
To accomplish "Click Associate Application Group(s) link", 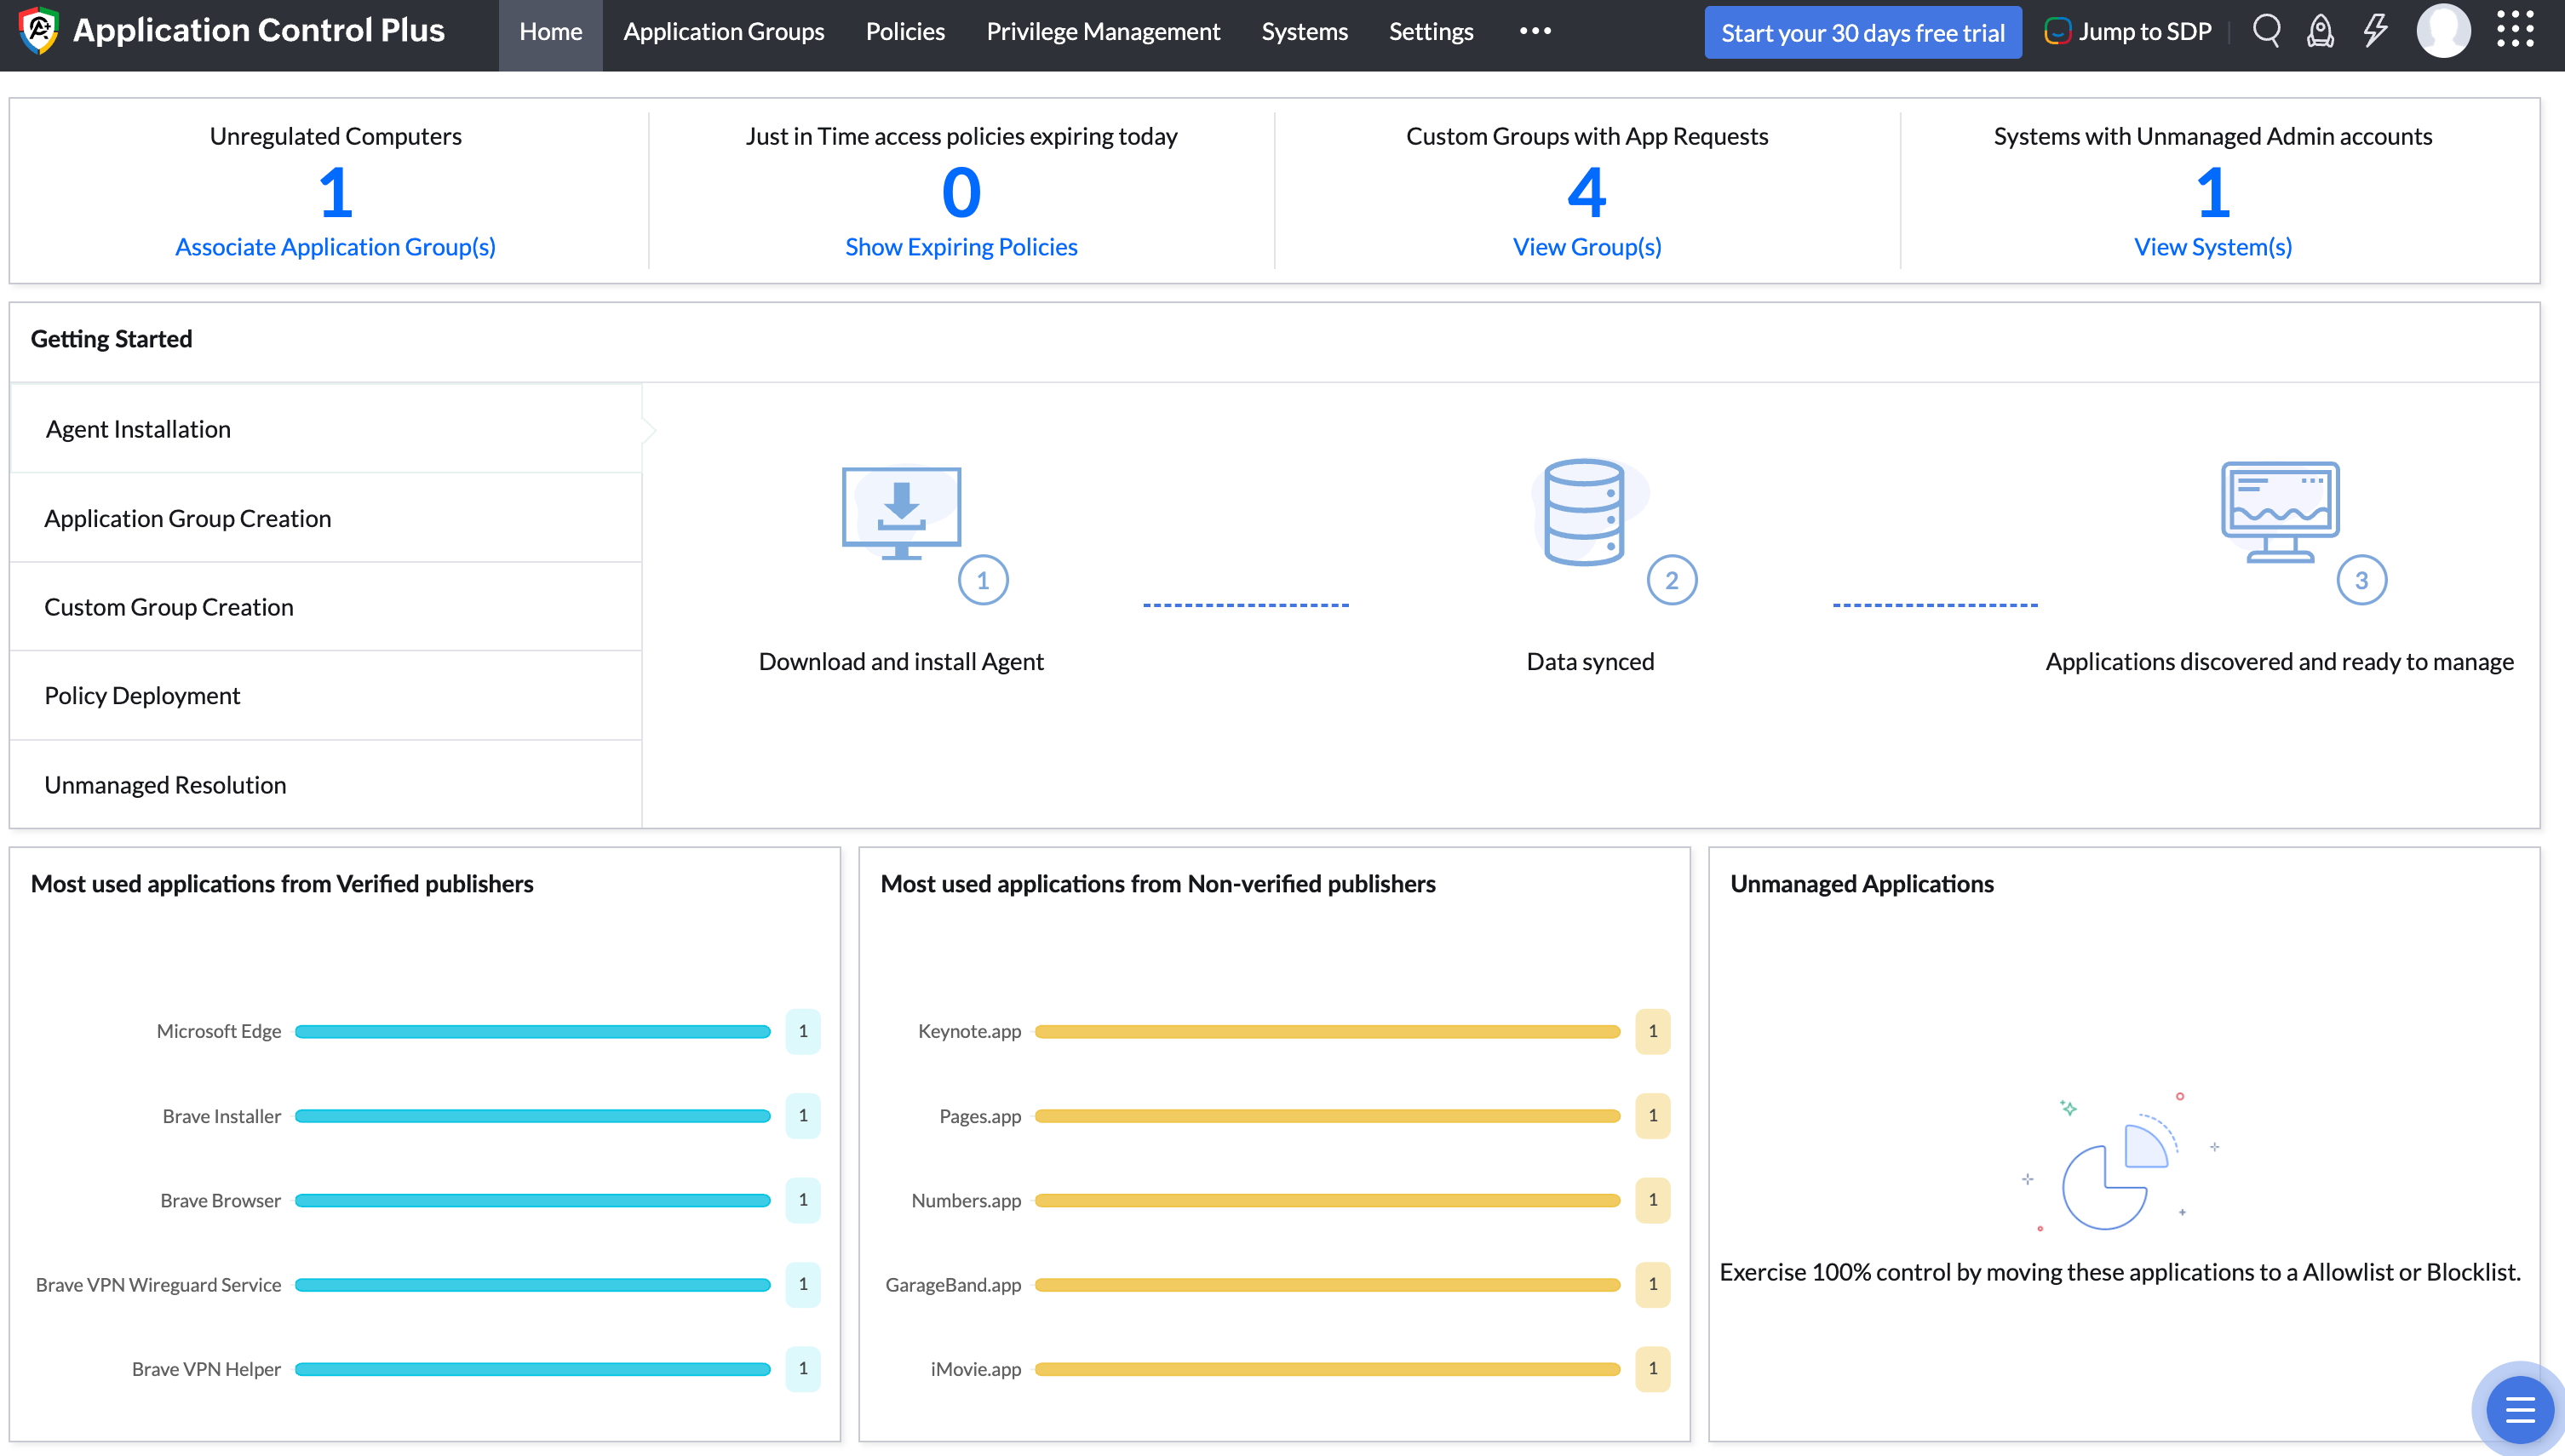I will click(x=335, y=247).
